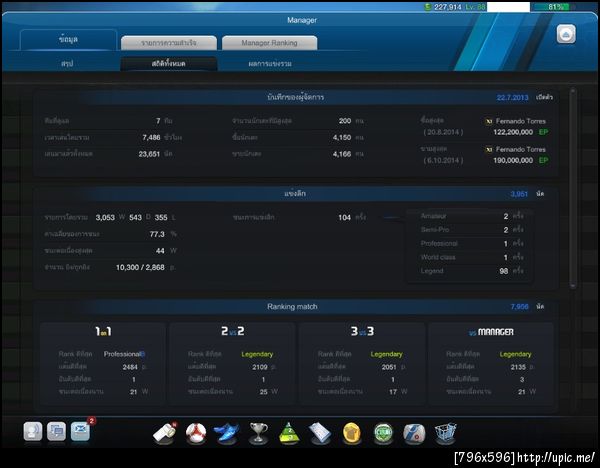The width and height of the screenshot is (600, 468).
Task: Click the 104 league wins value
Action: (x=344, y=217)
